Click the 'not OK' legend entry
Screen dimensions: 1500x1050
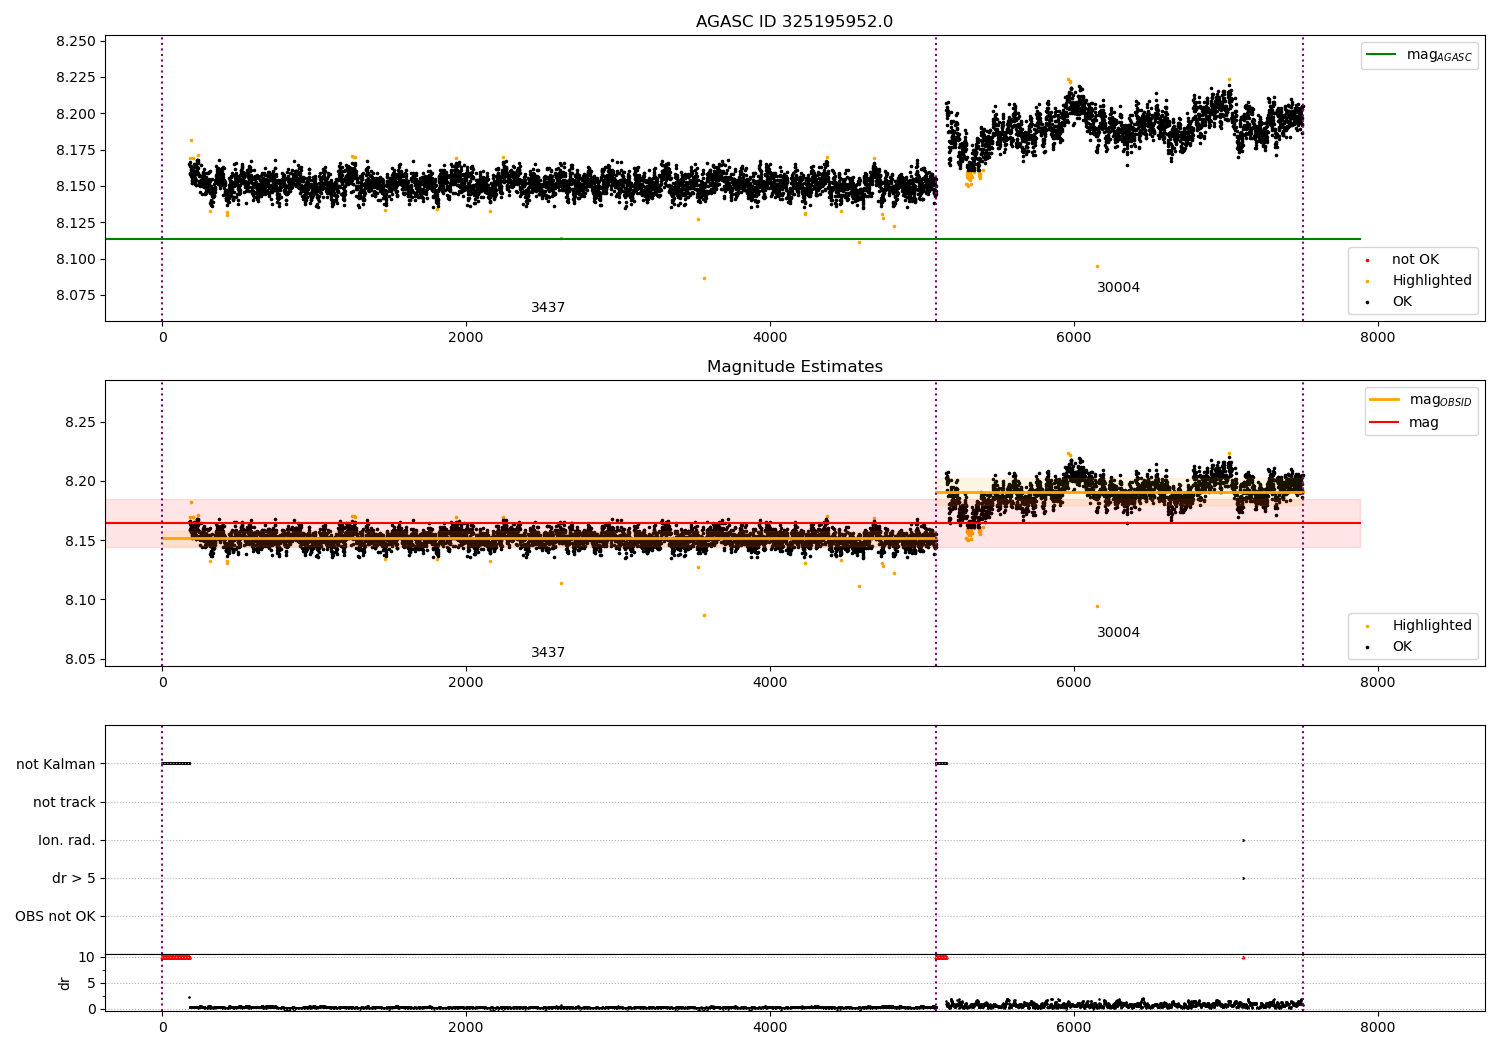[1415, 260]
